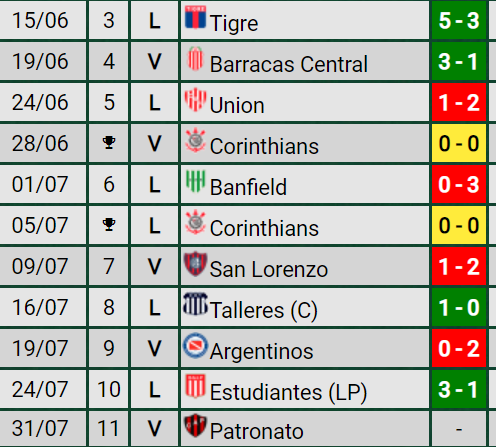Screen dimensions: 496x447
Task: Click the Union club crest icon
Action: pyautogui.click(x=195, y=99)
